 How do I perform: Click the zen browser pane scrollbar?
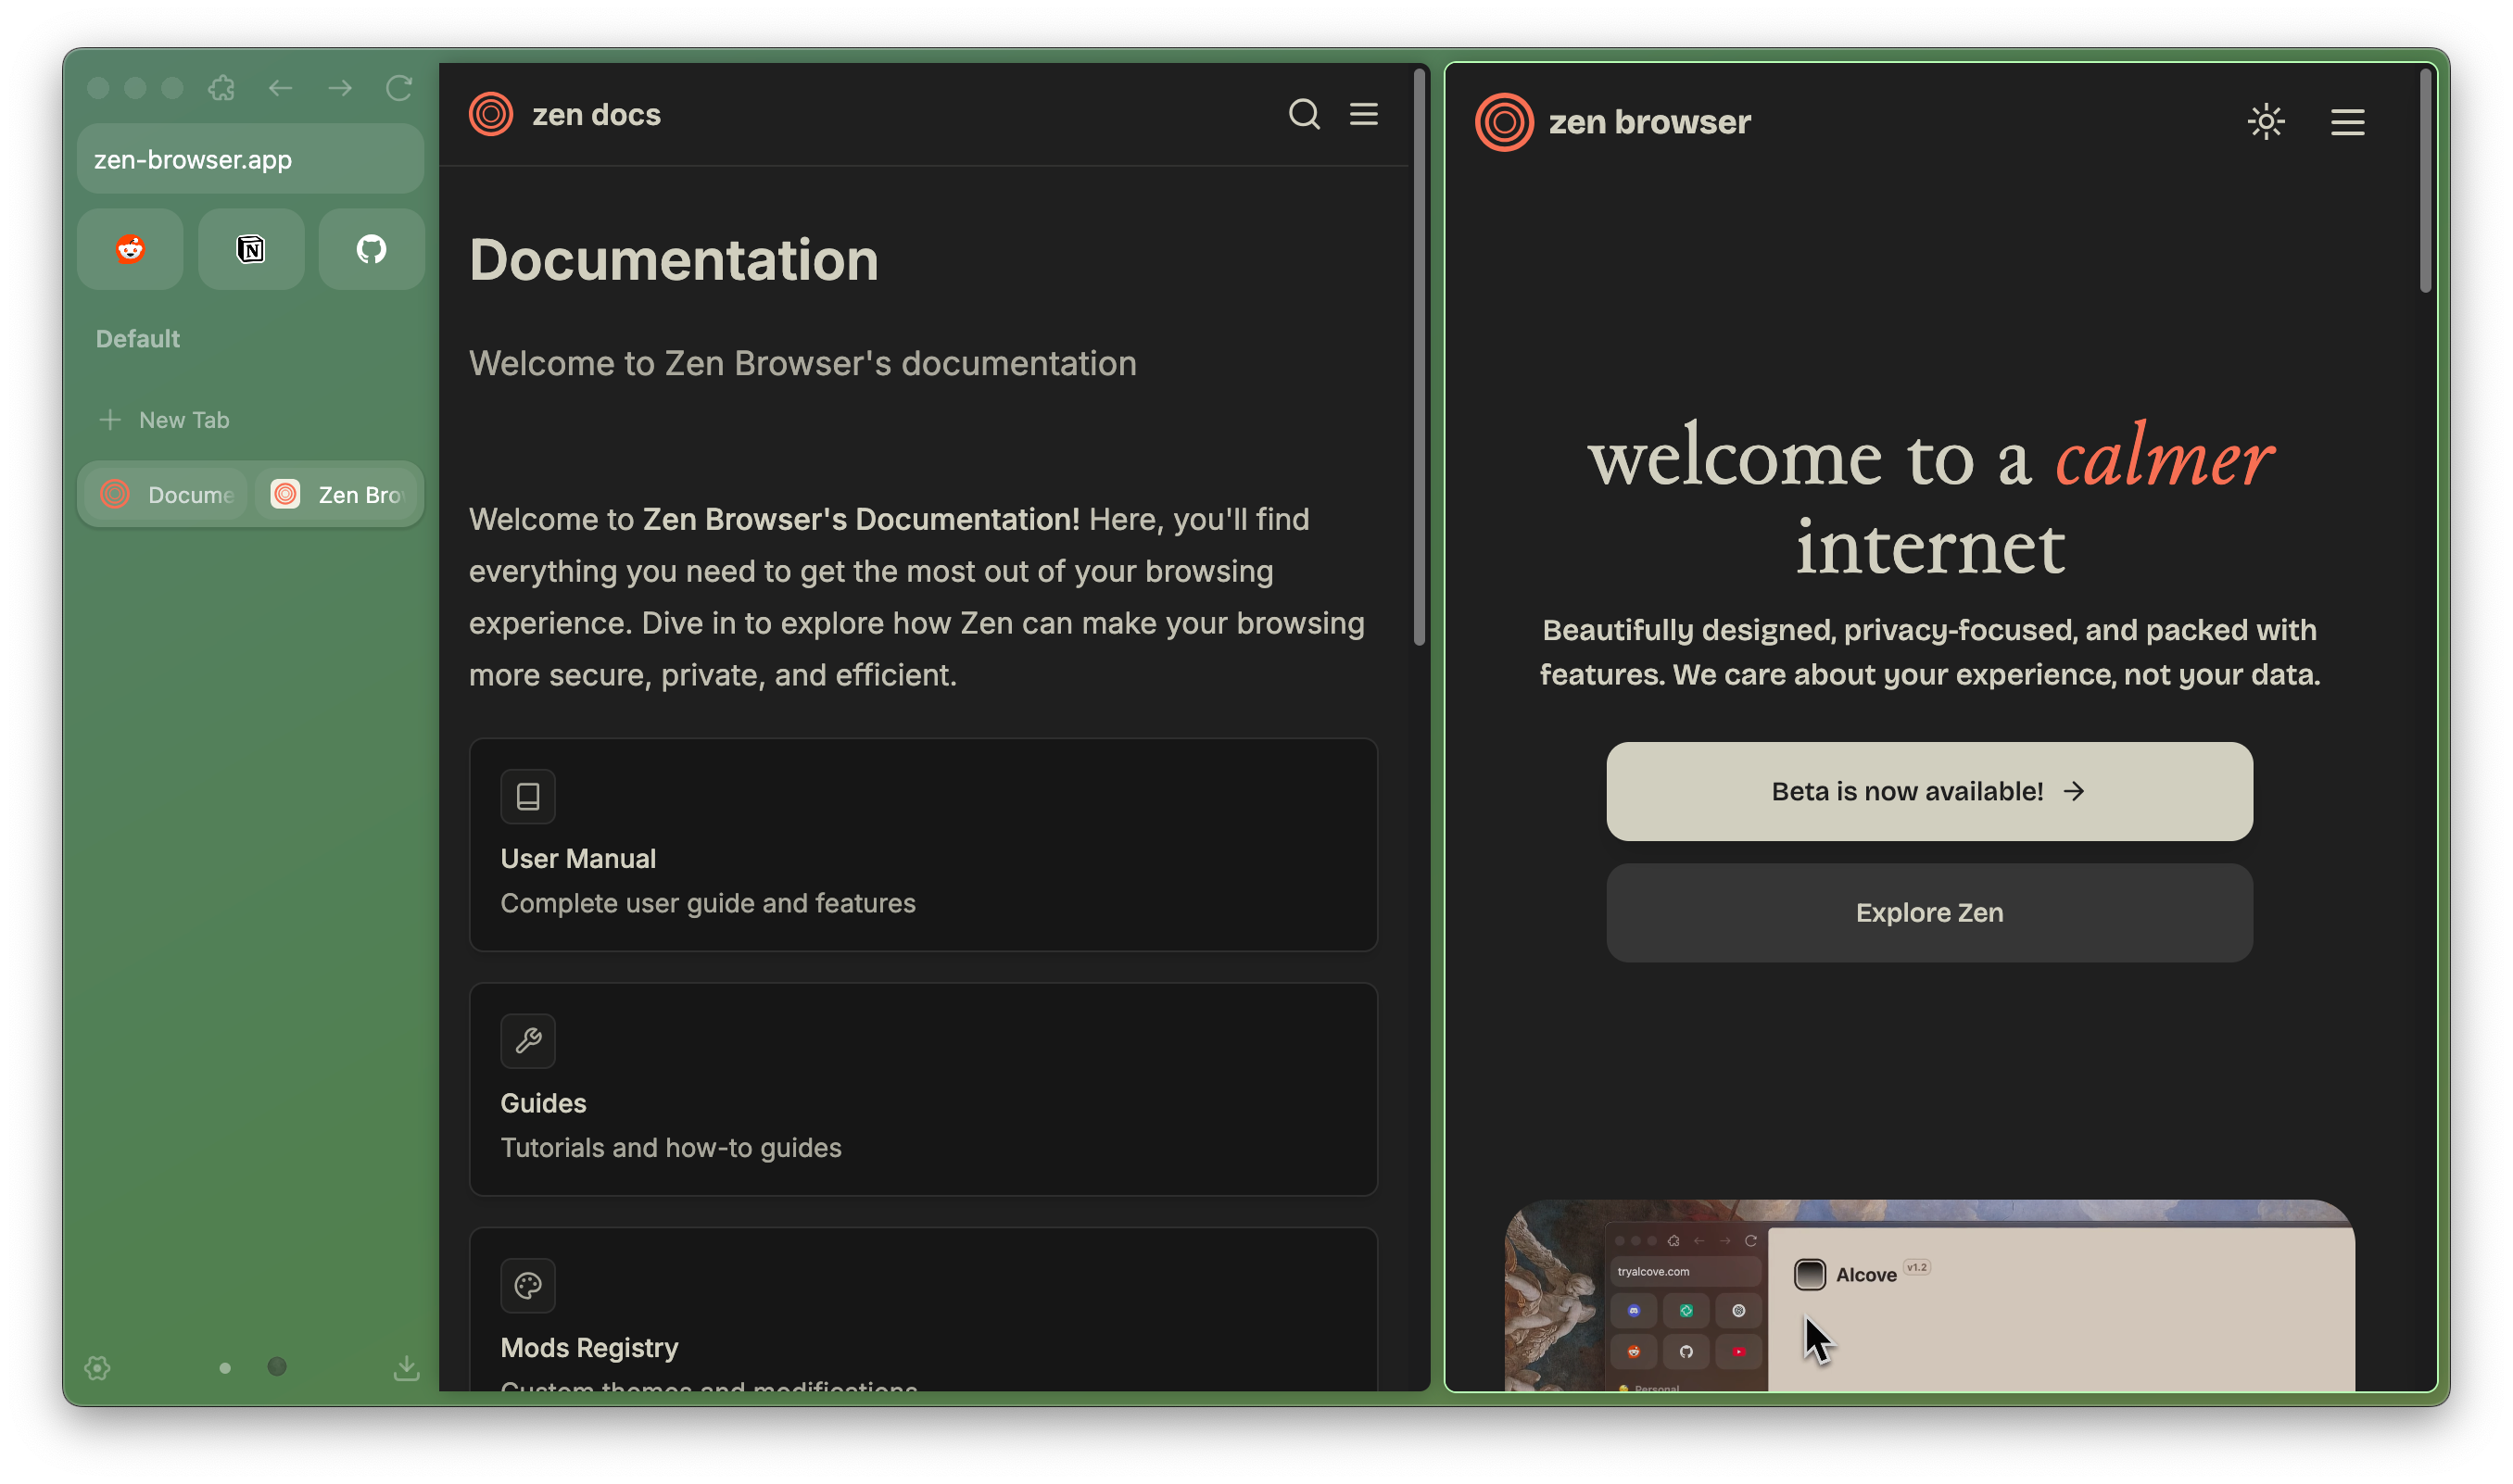[2425, 180]
